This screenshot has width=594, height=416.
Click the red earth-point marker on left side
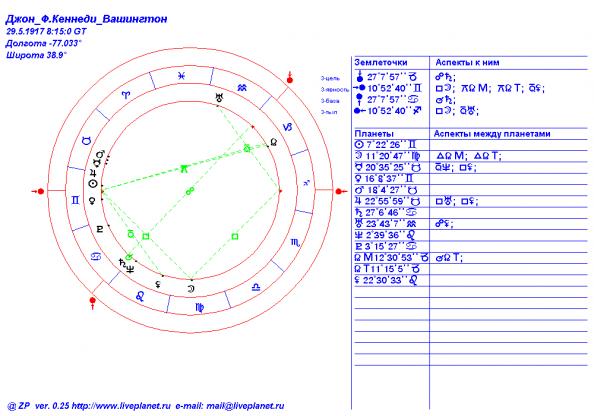pyautogui.click(x=38, y=191)
